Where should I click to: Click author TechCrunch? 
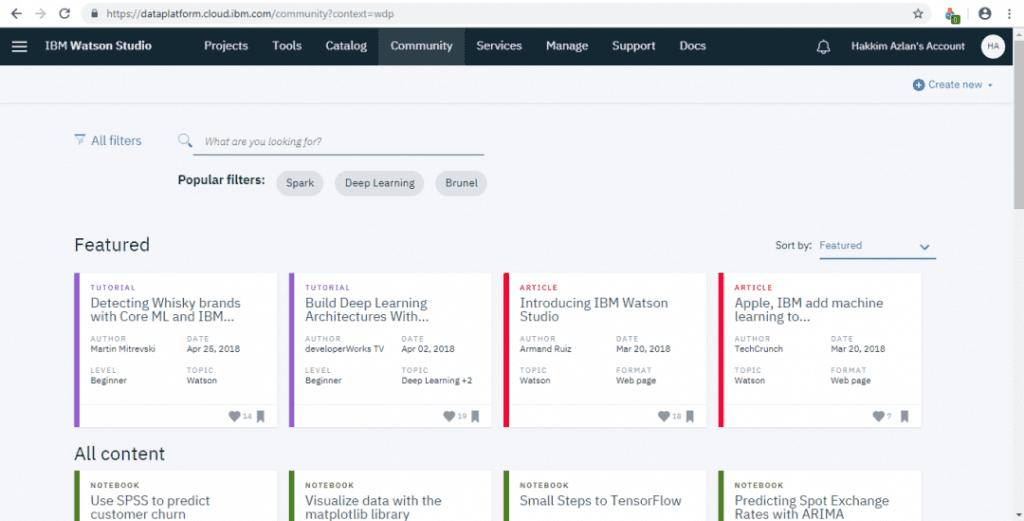758,349
